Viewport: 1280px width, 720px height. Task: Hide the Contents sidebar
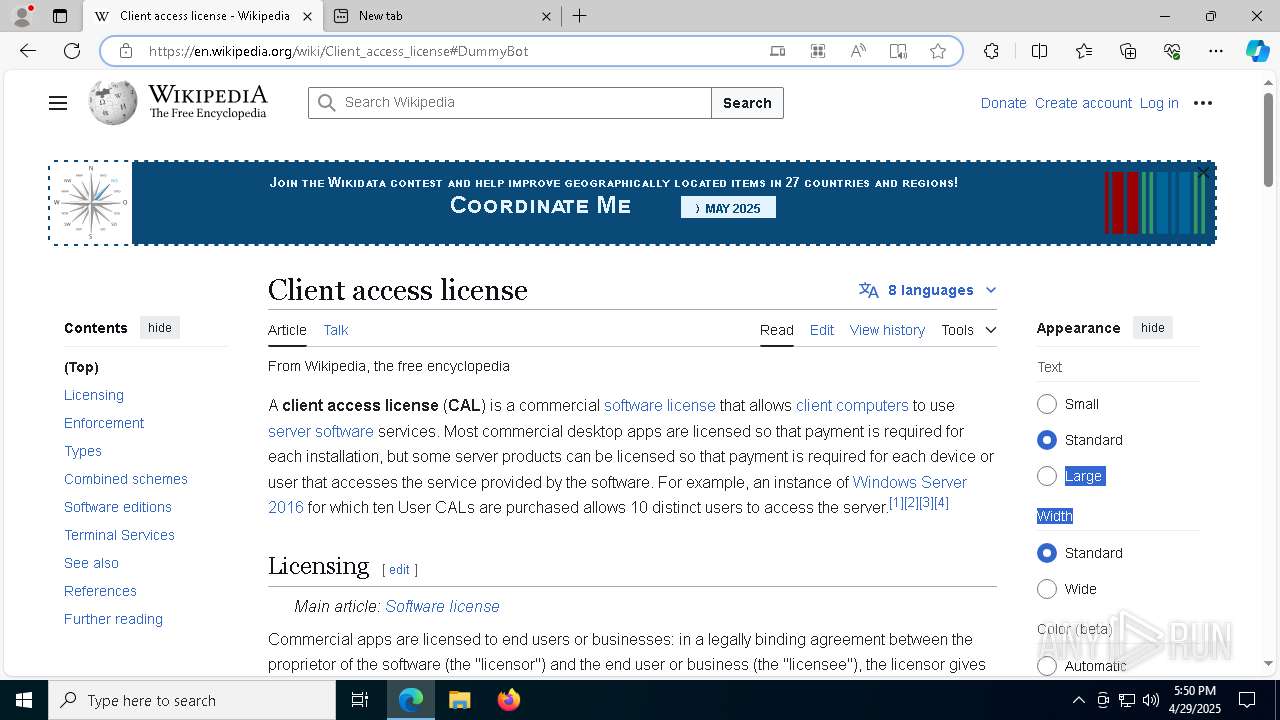tap(160, 328)
